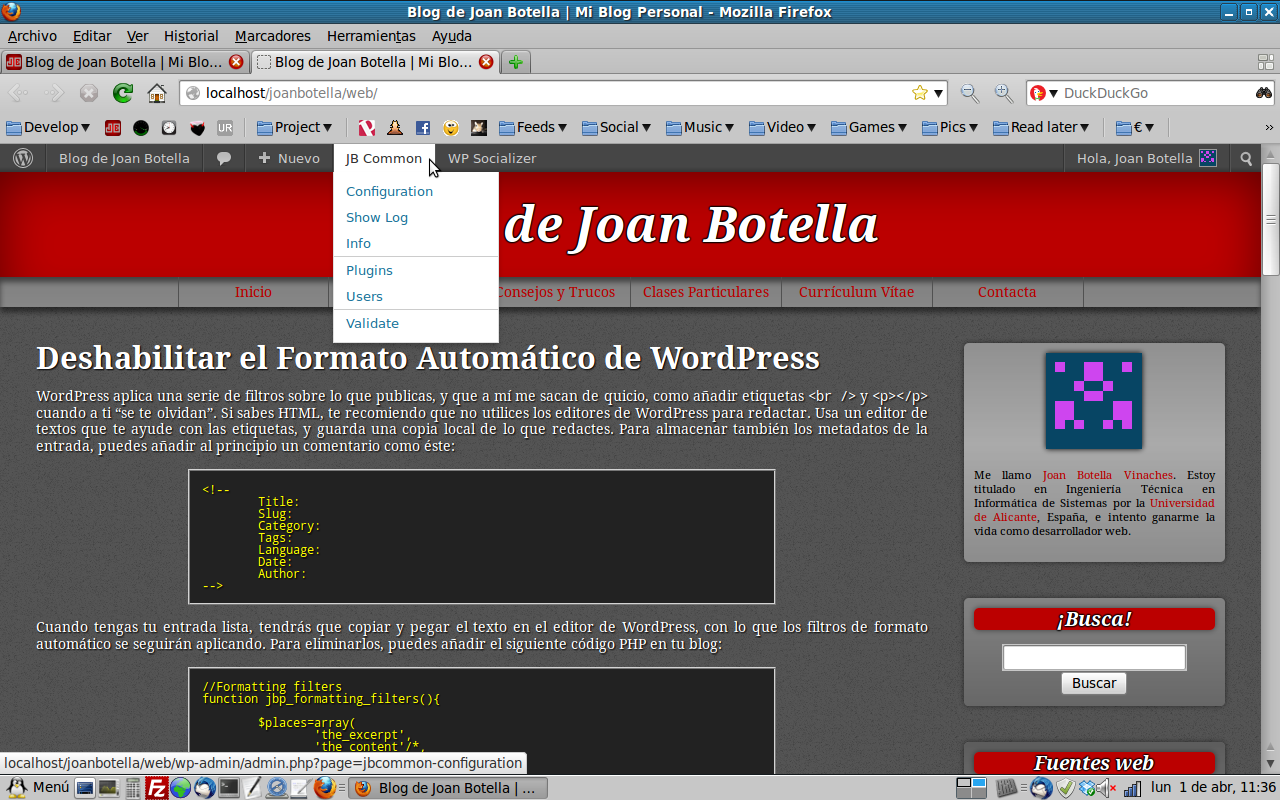The image size is (1280, 800).
Task: Open the yellow smiley bookmark icon
Action: (x=451, y=127)
